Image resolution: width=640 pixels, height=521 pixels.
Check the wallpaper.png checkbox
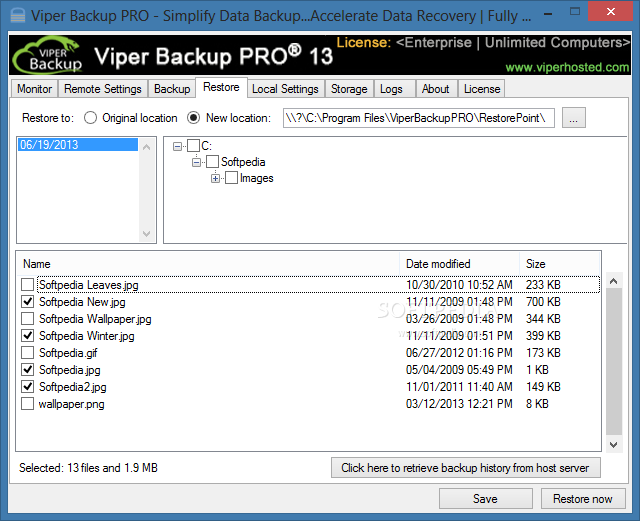click(27, 404)
